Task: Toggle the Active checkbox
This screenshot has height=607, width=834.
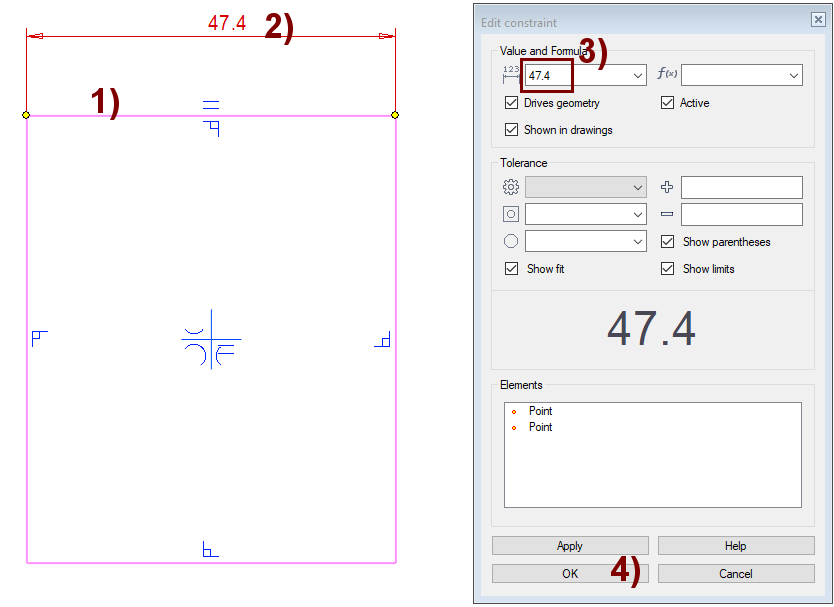Action: pyautogui.click(x=668, y=103)
